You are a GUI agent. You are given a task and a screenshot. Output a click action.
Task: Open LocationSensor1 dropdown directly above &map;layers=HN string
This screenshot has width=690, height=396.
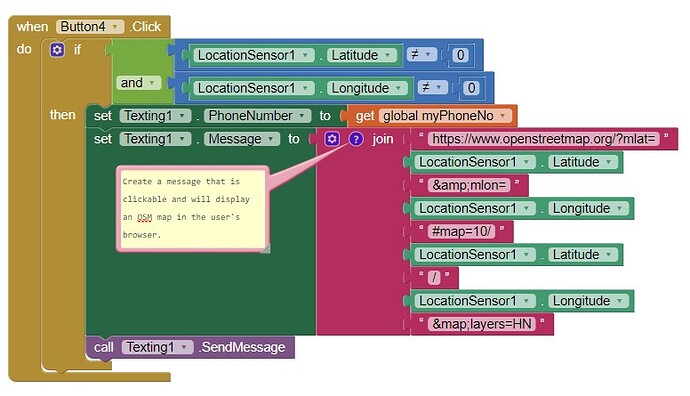pos(475,301)
